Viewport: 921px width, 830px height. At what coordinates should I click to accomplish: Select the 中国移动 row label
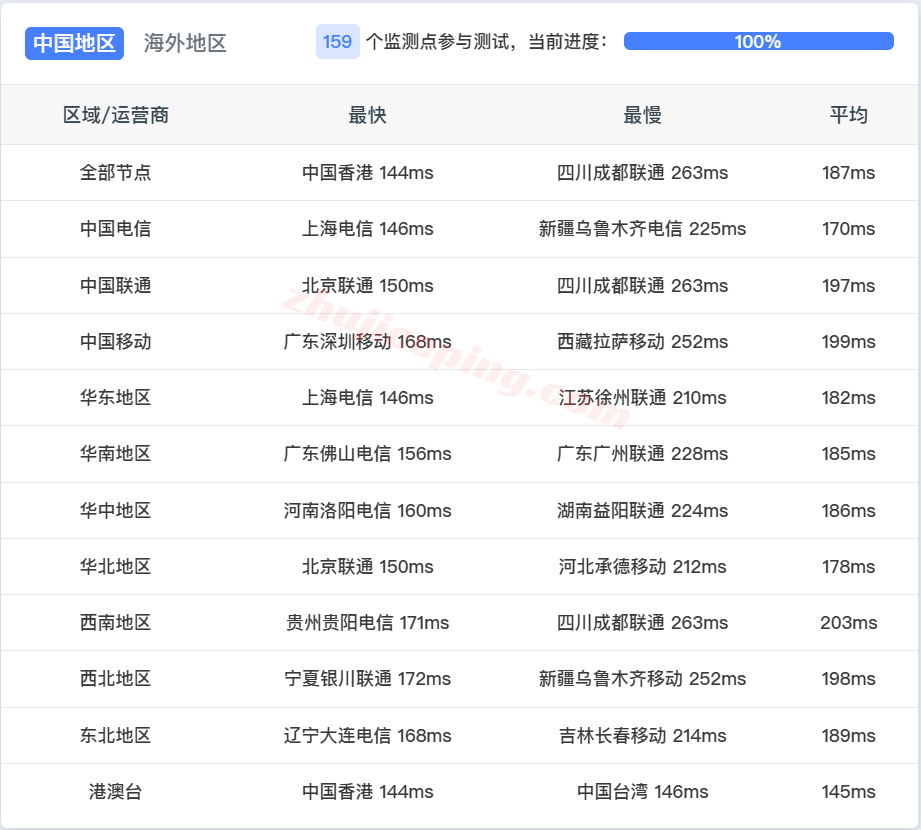[x=116, y=341]
